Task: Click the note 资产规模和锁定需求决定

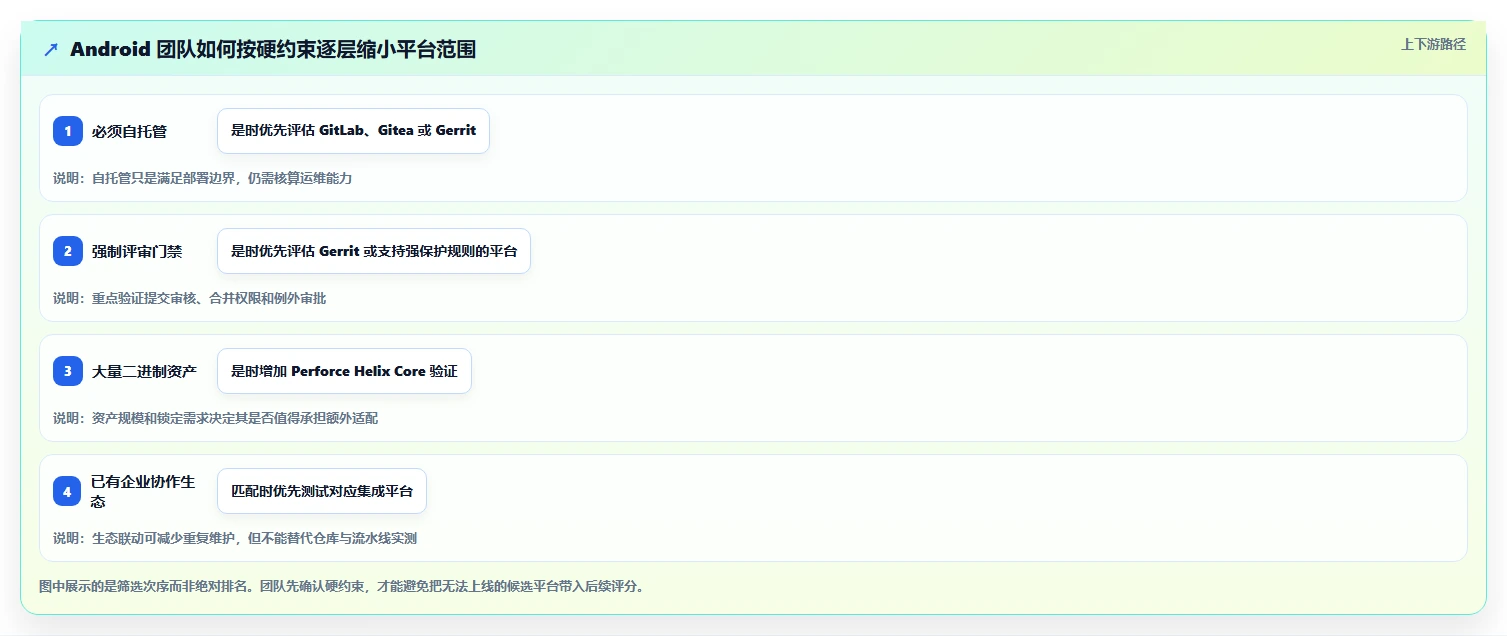Action: [x=216, y=418]
